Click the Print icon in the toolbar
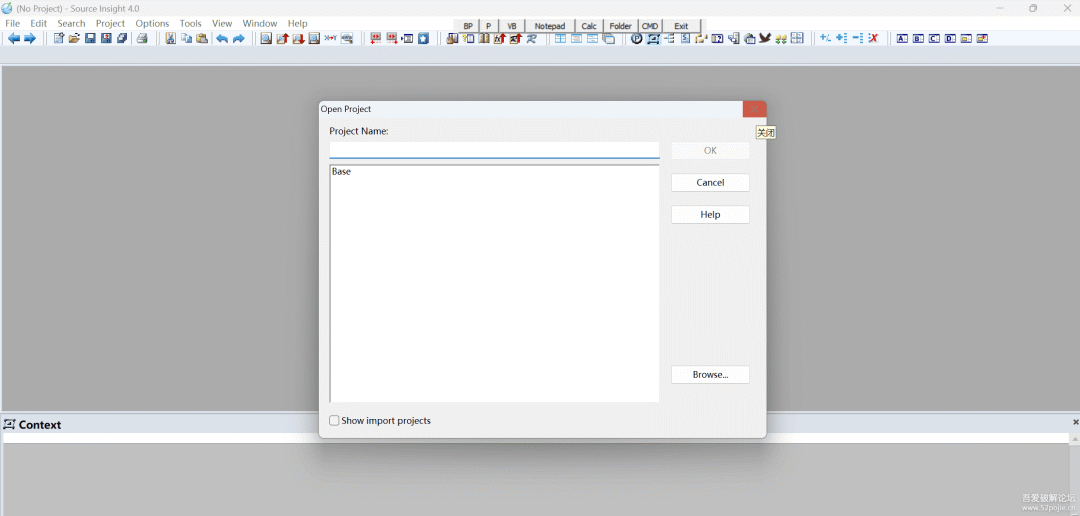1080x516 pixels. [x=142, y=39]
